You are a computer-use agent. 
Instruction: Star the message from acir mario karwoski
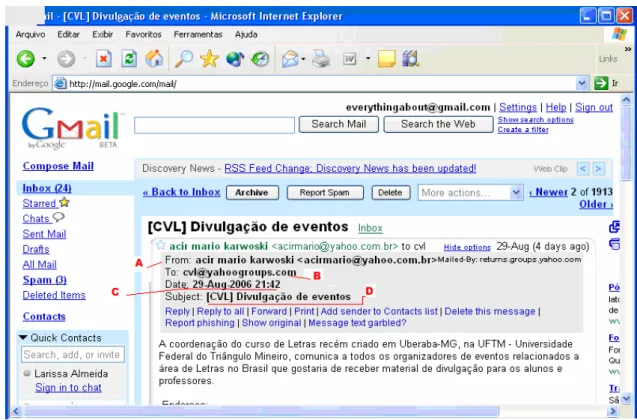(160, 245)
